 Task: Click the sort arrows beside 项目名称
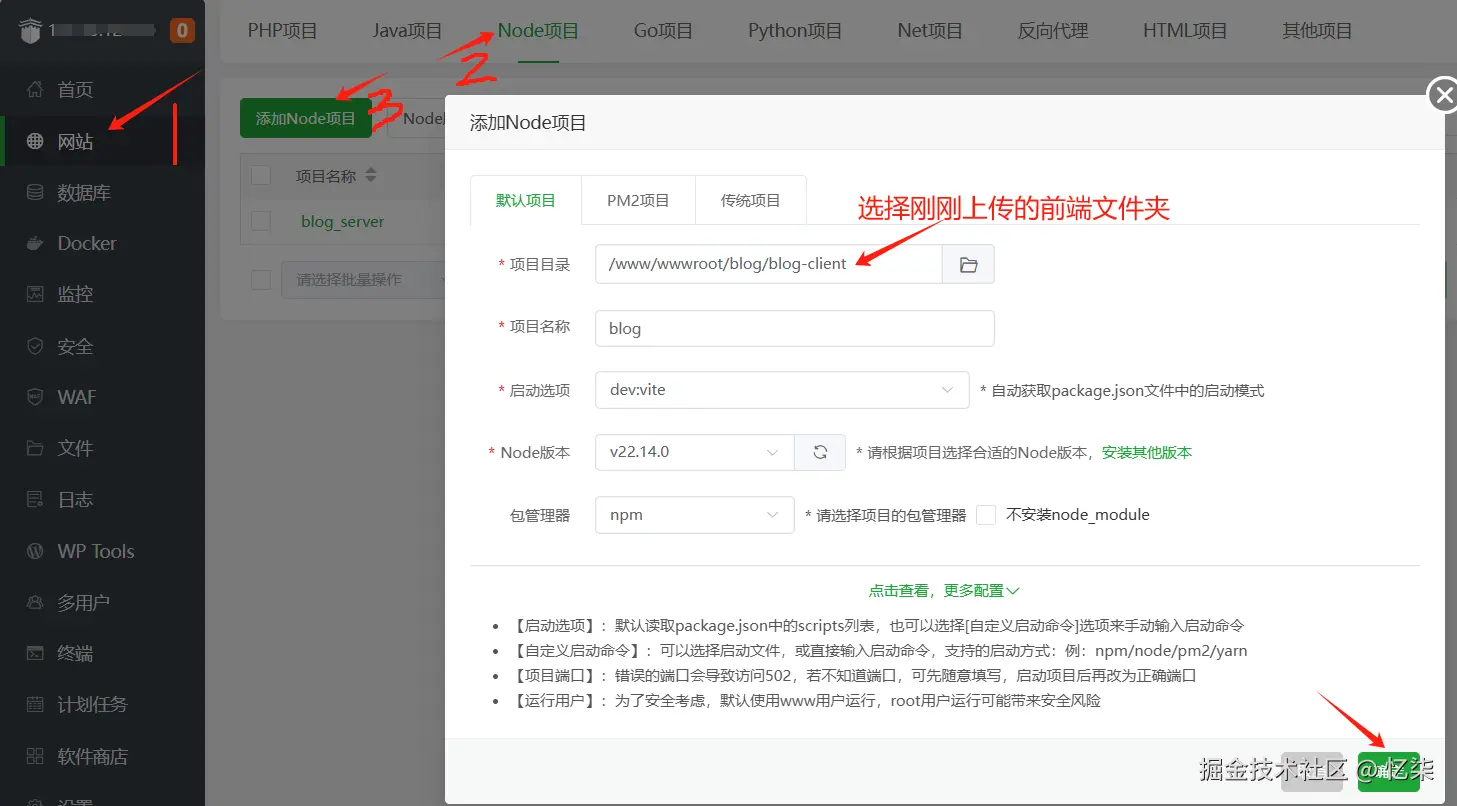[x=371, y=176]
